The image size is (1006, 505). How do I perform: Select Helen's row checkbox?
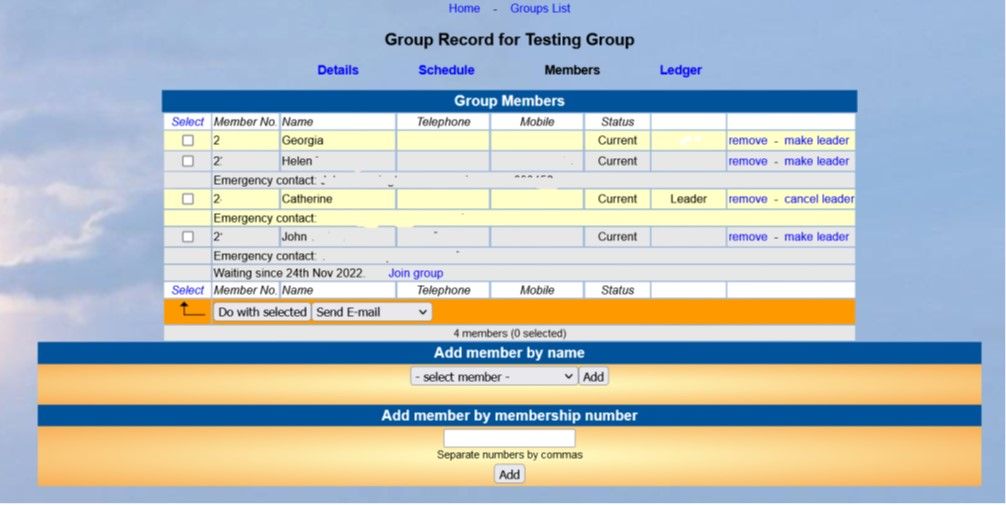coord(188,161)
